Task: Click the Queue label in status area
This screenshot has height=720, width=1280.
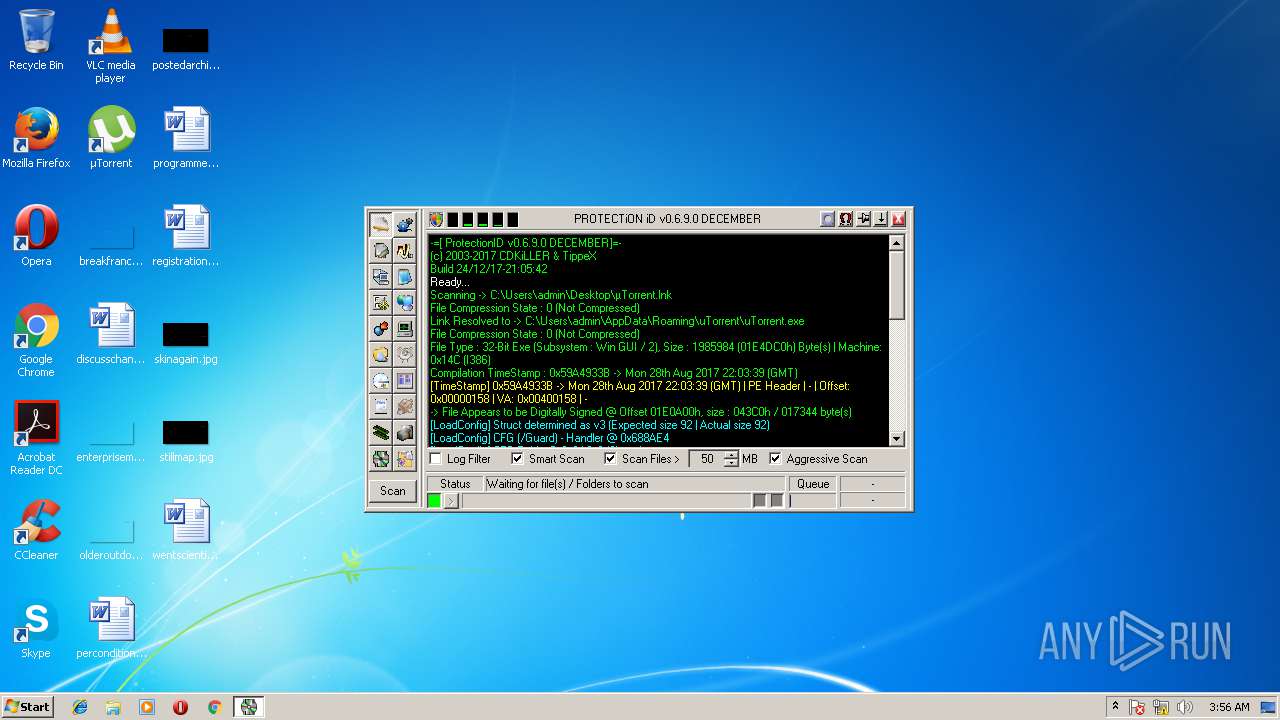Action: click(x=813, y=484)
